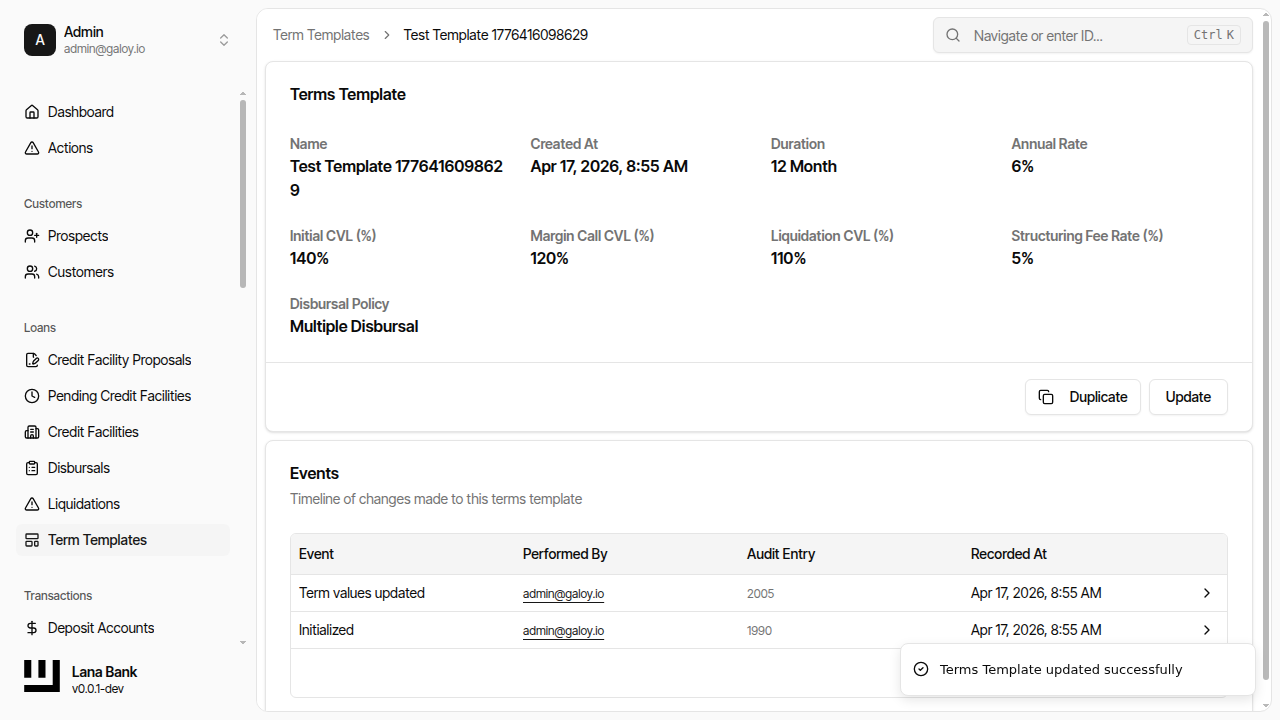This screenshot has width=1280, height=720.
Task: Click the Customers people icon
Action: [32, 272]
